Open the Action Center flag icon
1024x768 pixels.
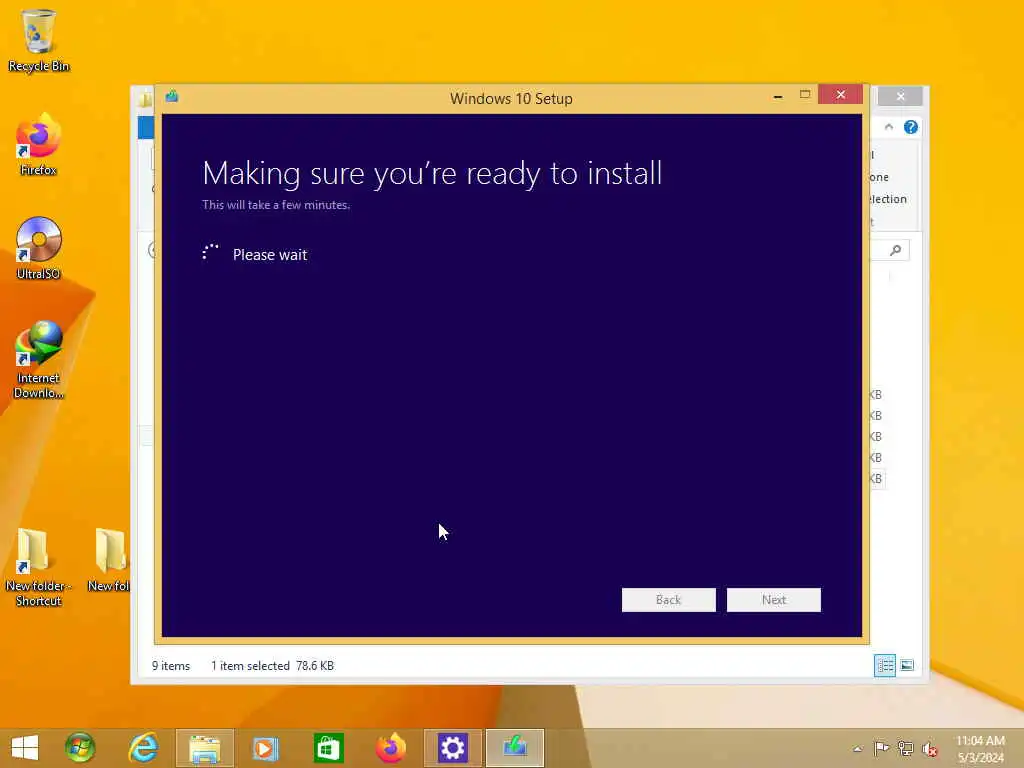click(x=881, y=748)
